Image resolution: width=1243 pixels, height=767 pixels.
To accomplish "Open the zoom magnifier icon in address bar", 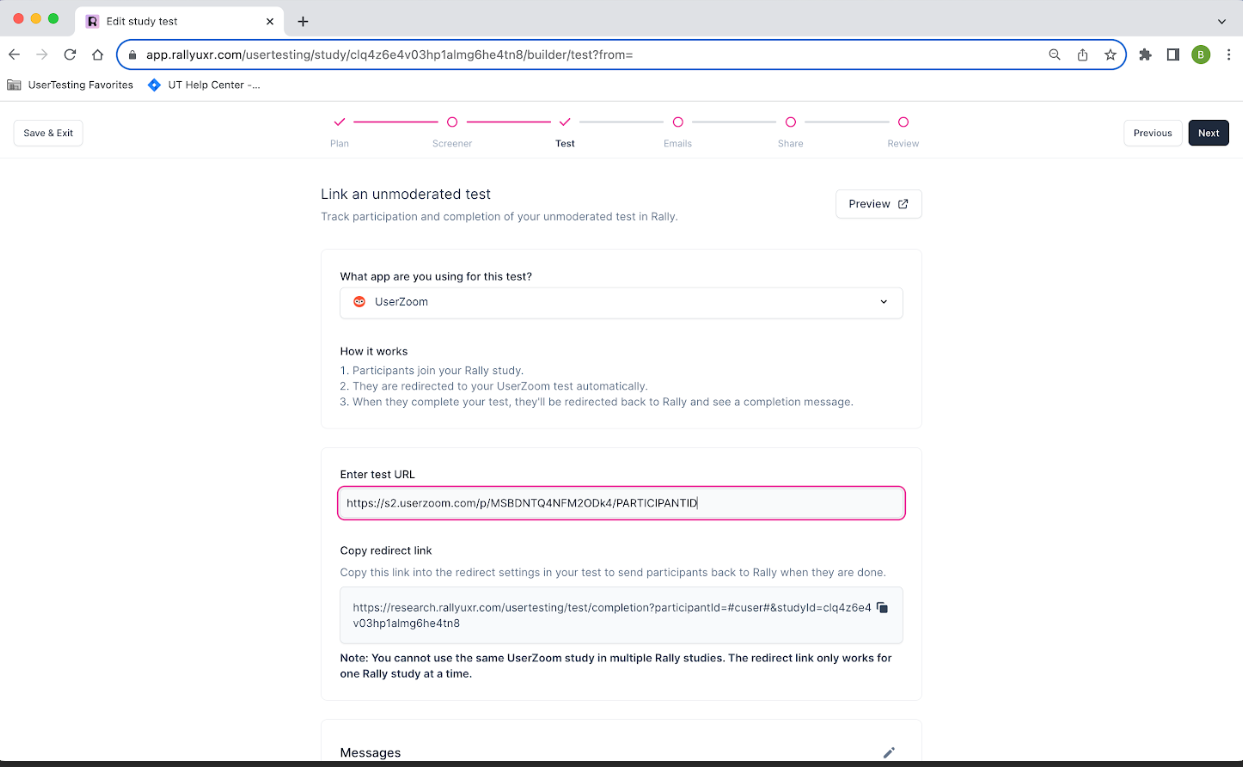I will [1055, 55].
